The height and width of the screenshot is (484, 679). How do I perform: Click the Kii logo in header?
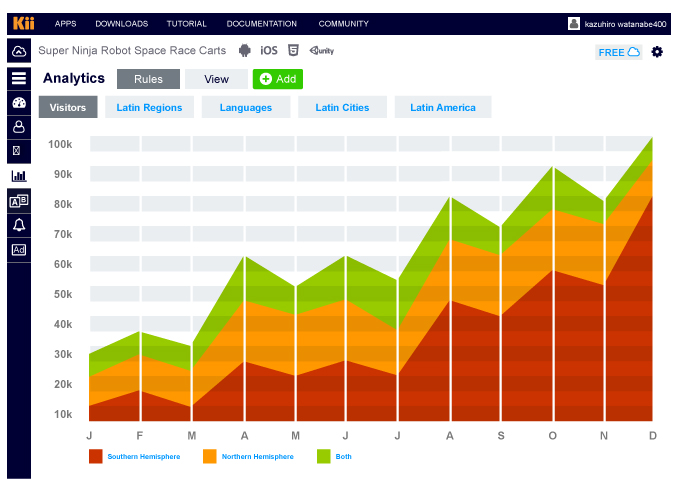pos(23,23)
